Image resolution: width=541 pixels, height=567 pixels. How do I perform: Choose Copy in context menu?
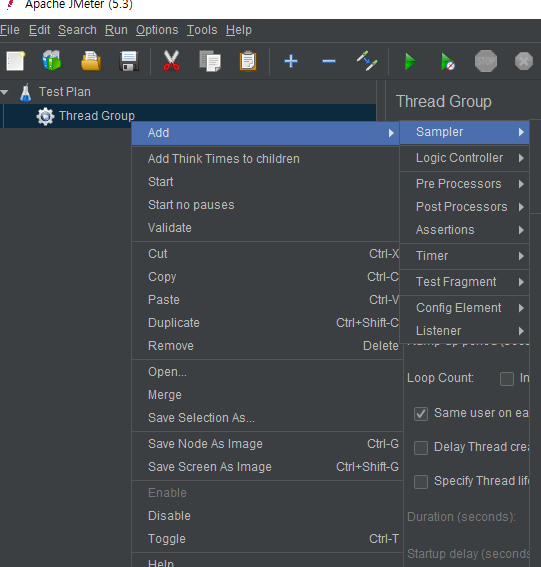click(266, 277)
